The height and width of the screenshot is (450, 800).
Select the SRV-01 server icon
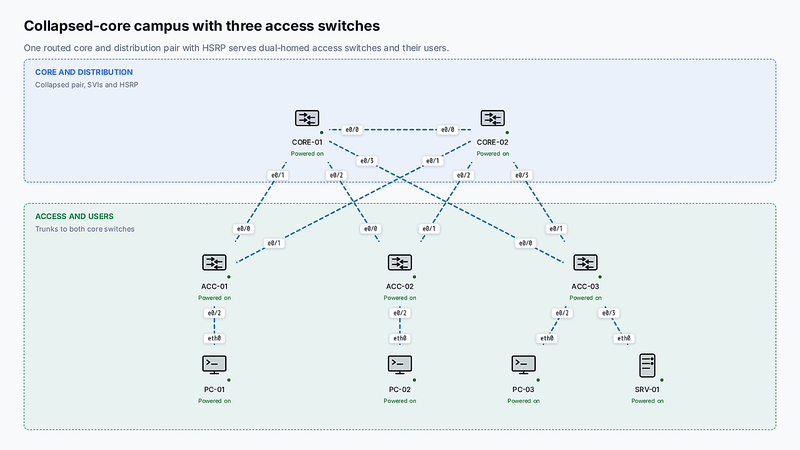(x=647, y=366)
